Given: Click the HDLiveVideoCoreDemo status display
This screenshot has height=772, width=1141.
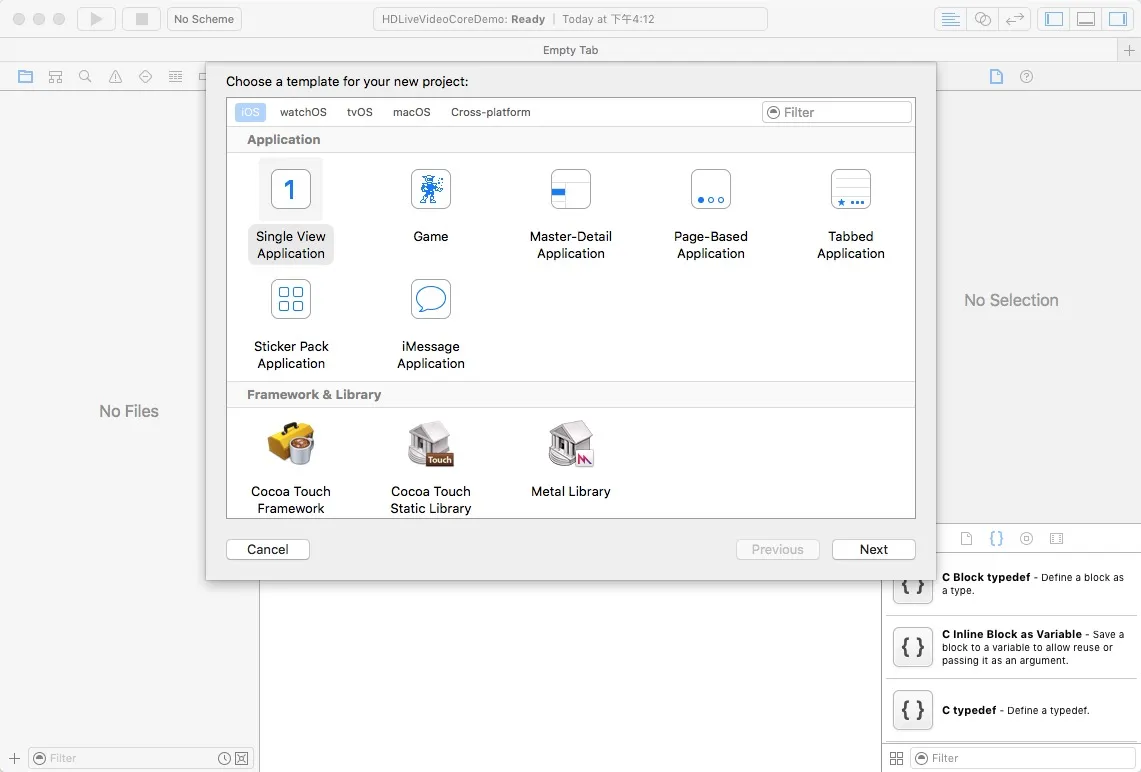Looking at the screenshot, I should 570,19.
